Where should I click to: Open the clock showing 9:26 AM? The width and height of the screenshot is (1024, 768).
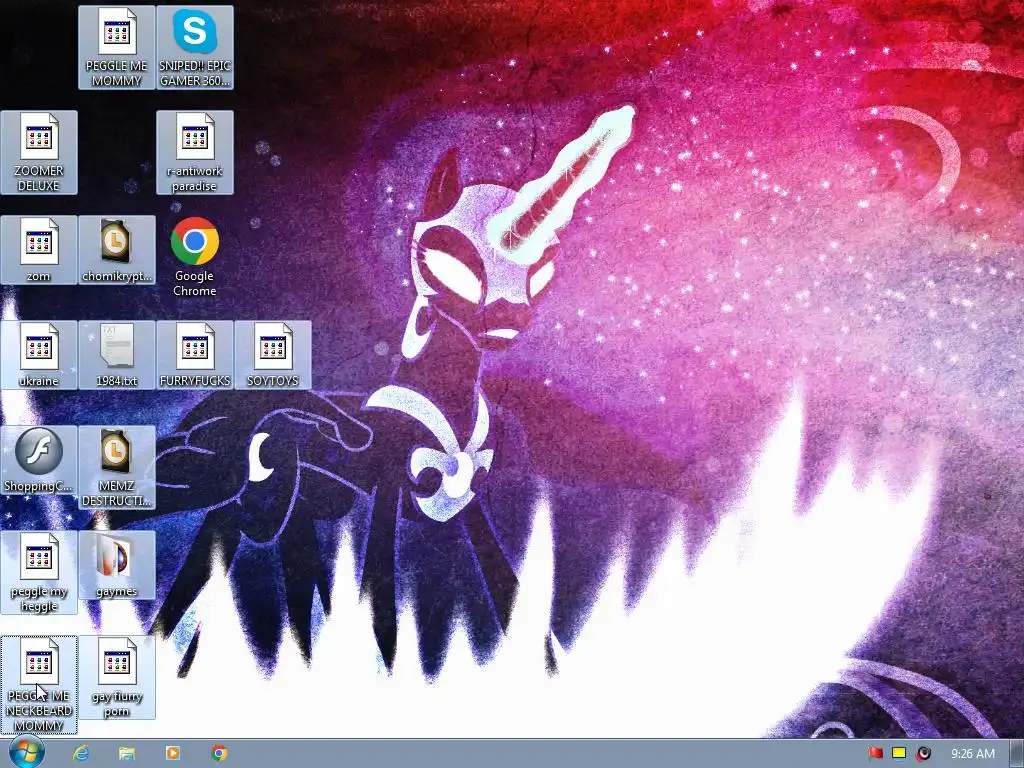pyautogui.click(x=972, y=754)
